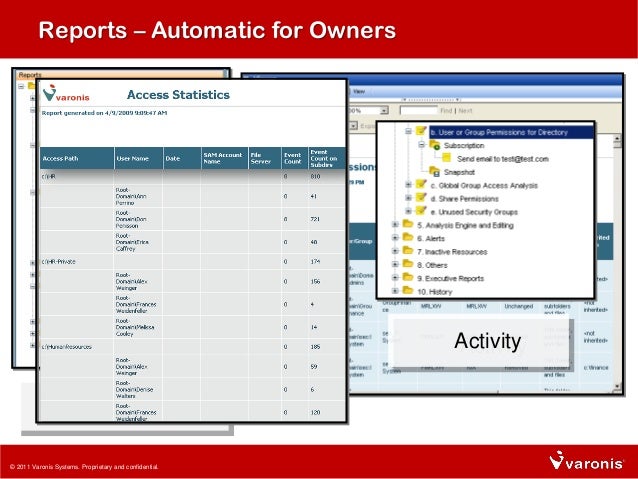
Task: Click the Erica Caffrey user name cell
Action: (139, 242)
